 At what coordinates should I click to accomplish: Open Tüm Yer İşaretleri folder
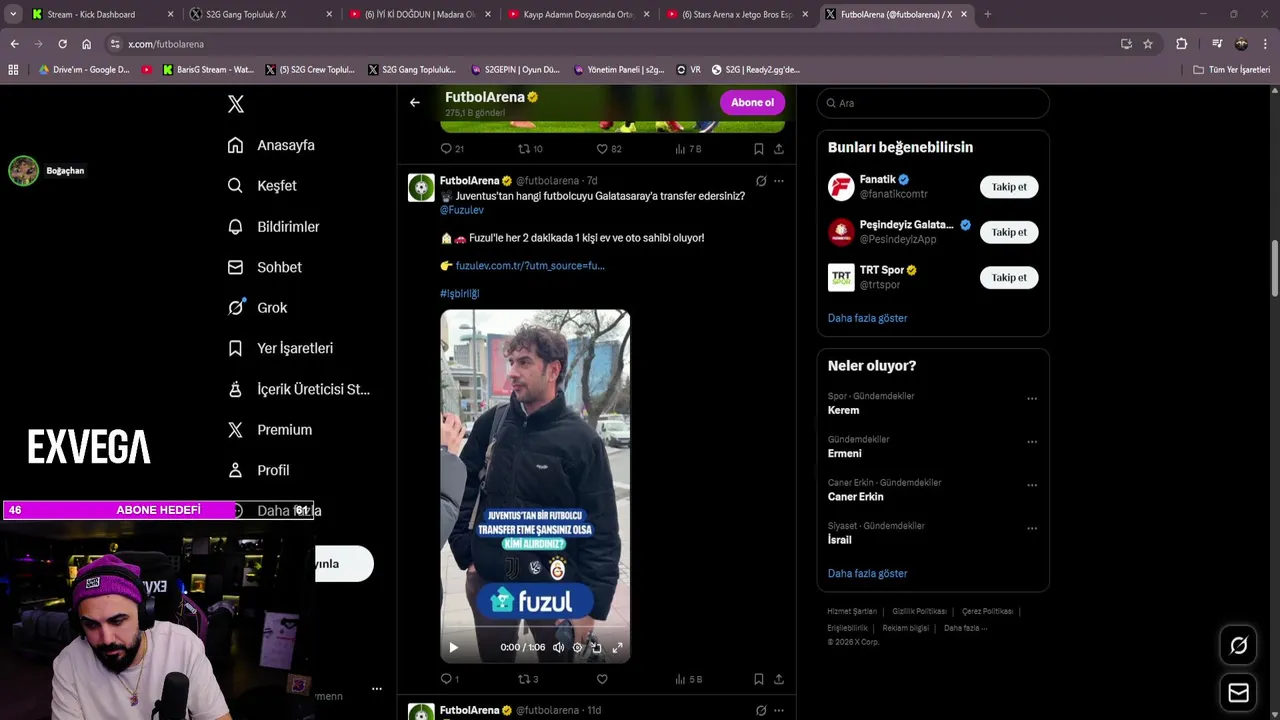tap(1232, 70)
